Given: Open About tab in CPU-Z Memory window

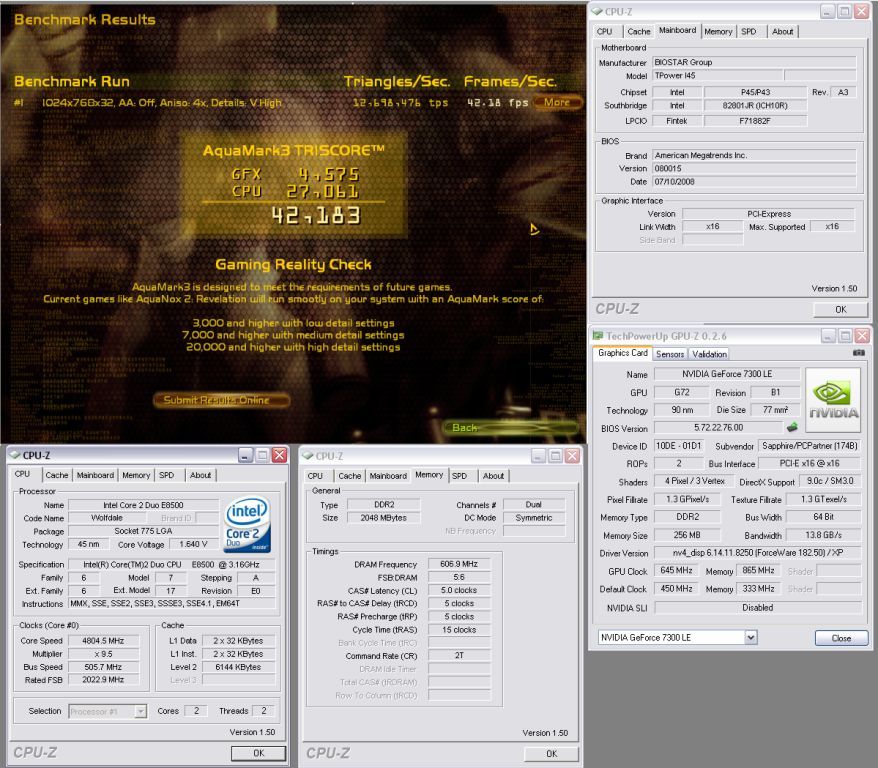Looking at the screenshot, I should coord(493,475).
